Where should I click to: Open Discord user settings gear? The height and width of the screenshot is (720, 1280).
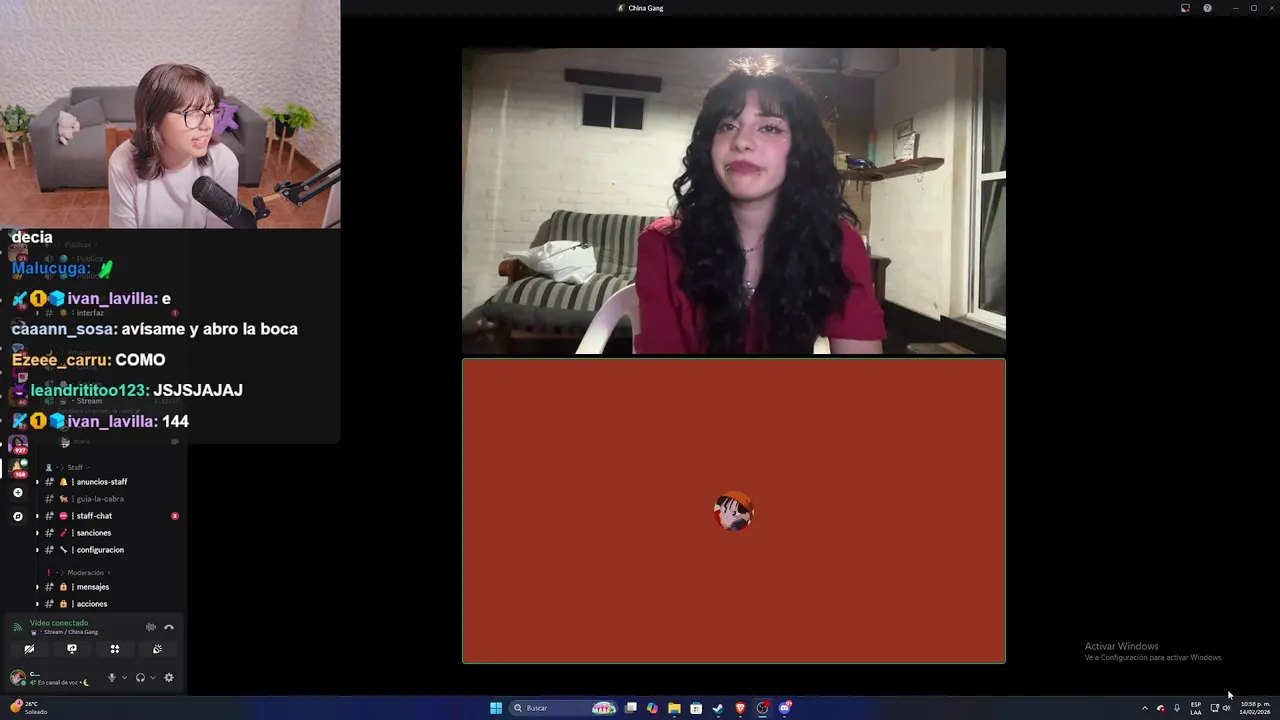click(169, 677)
